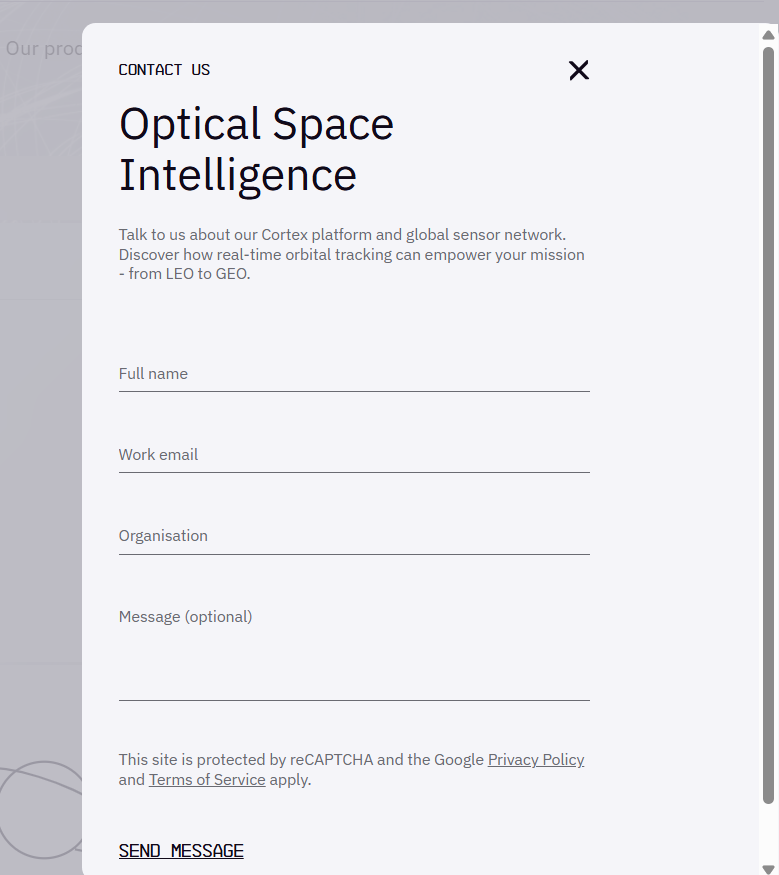This screenshot has width=779, height=875.
Task: Click the vertical scrollbar thumb
Action: click(x=768, y=425)
